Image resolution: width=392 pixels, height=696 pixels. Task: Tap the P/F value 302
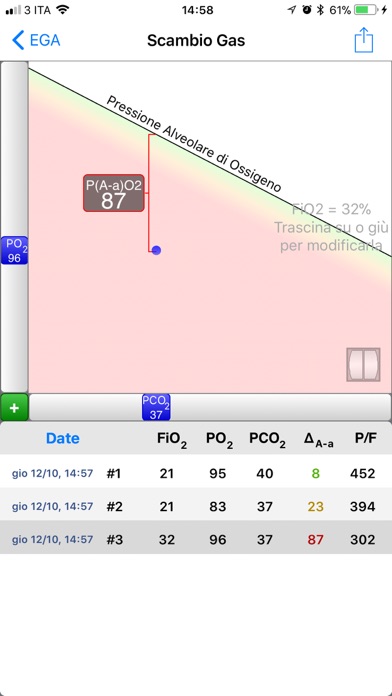363,540
